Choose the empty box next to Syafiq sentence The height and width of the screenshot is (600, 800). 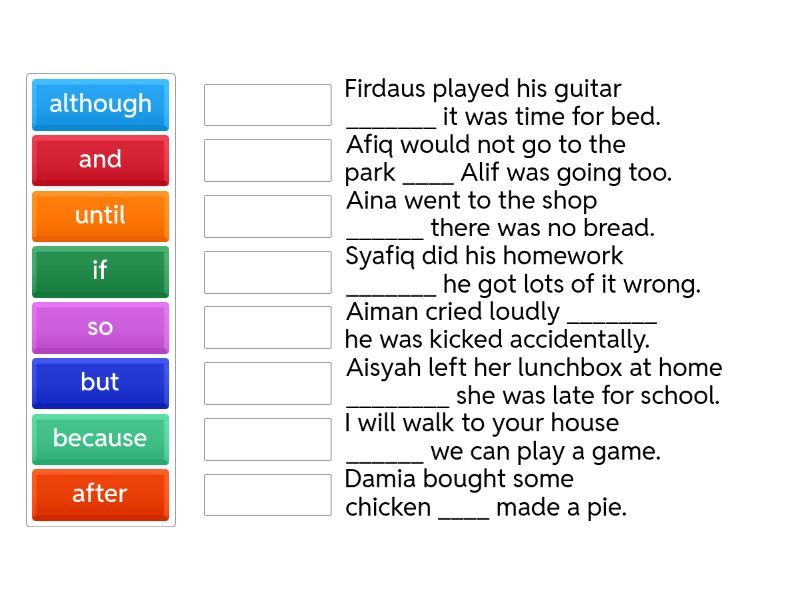267,272
